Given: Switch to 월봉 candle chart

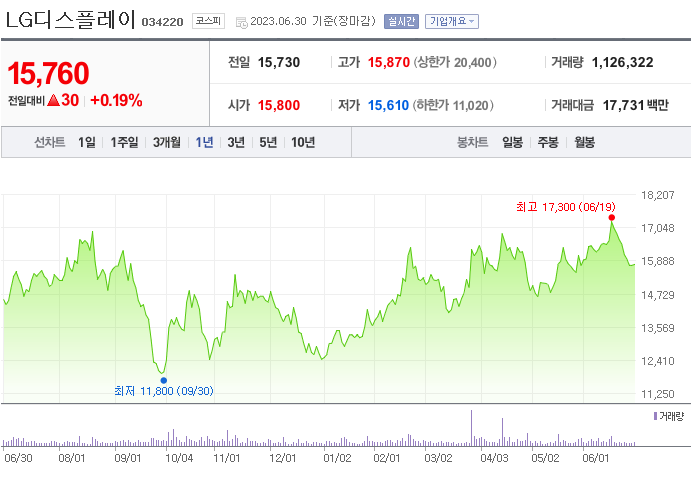Looking at the screenshot, I should [584, 142].
